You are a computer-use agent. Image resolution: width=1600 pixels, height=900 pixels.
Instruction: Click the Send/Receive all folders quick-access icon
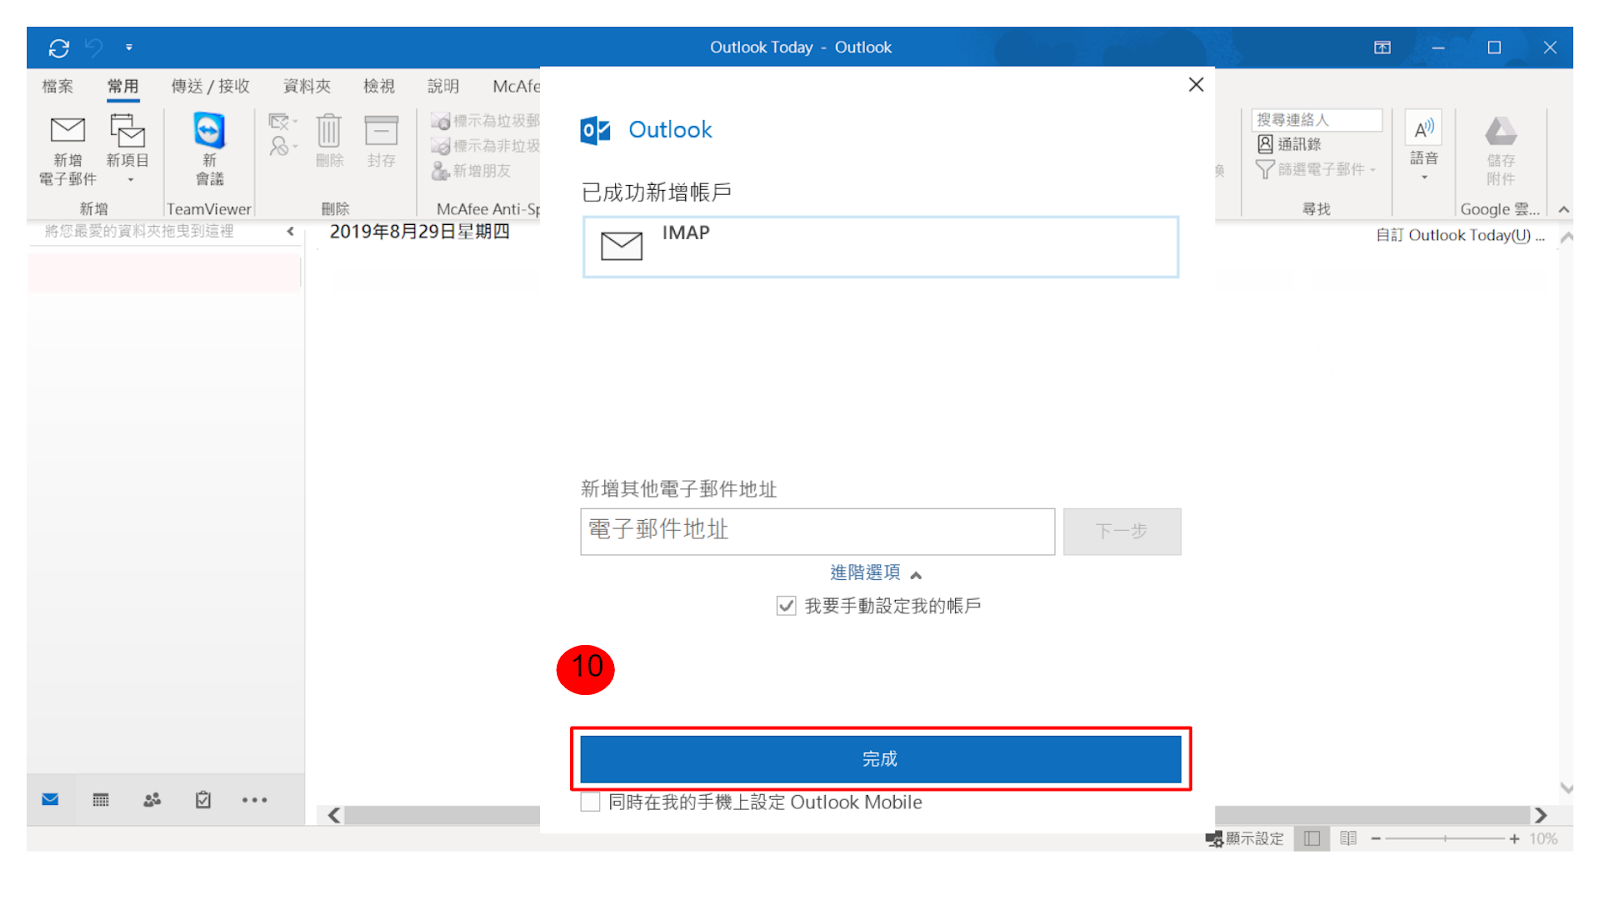(x=59, y=48)
